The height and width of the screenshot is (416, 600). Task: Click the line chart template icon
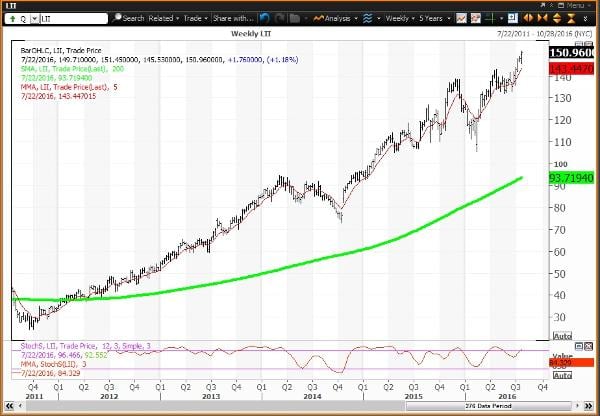tap(461, 18)
